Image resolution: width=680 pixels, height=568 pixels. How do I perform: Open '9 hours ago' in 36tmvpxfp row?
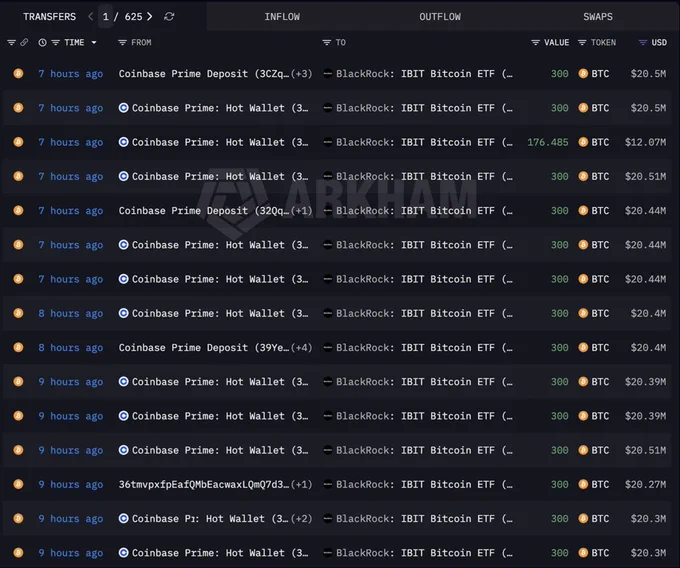[x=71, y=484]
